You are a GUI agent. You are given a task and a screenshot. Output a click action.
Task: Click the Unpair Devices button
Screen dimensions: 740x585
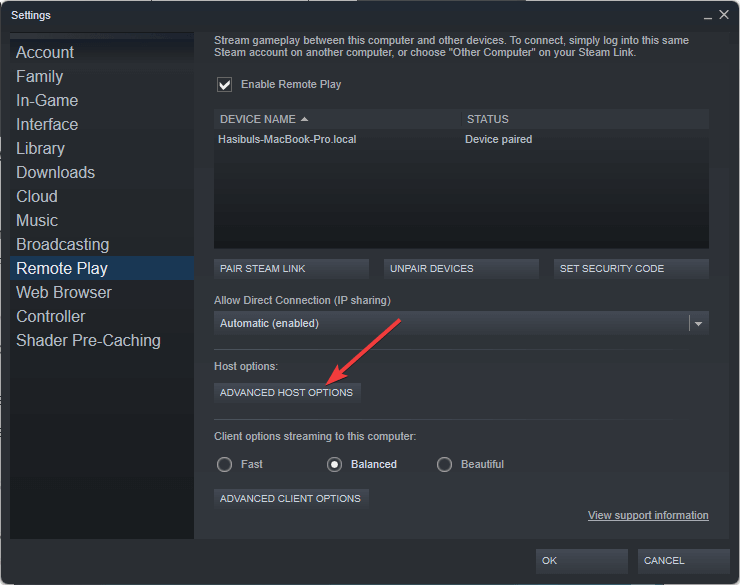[461, 269]
